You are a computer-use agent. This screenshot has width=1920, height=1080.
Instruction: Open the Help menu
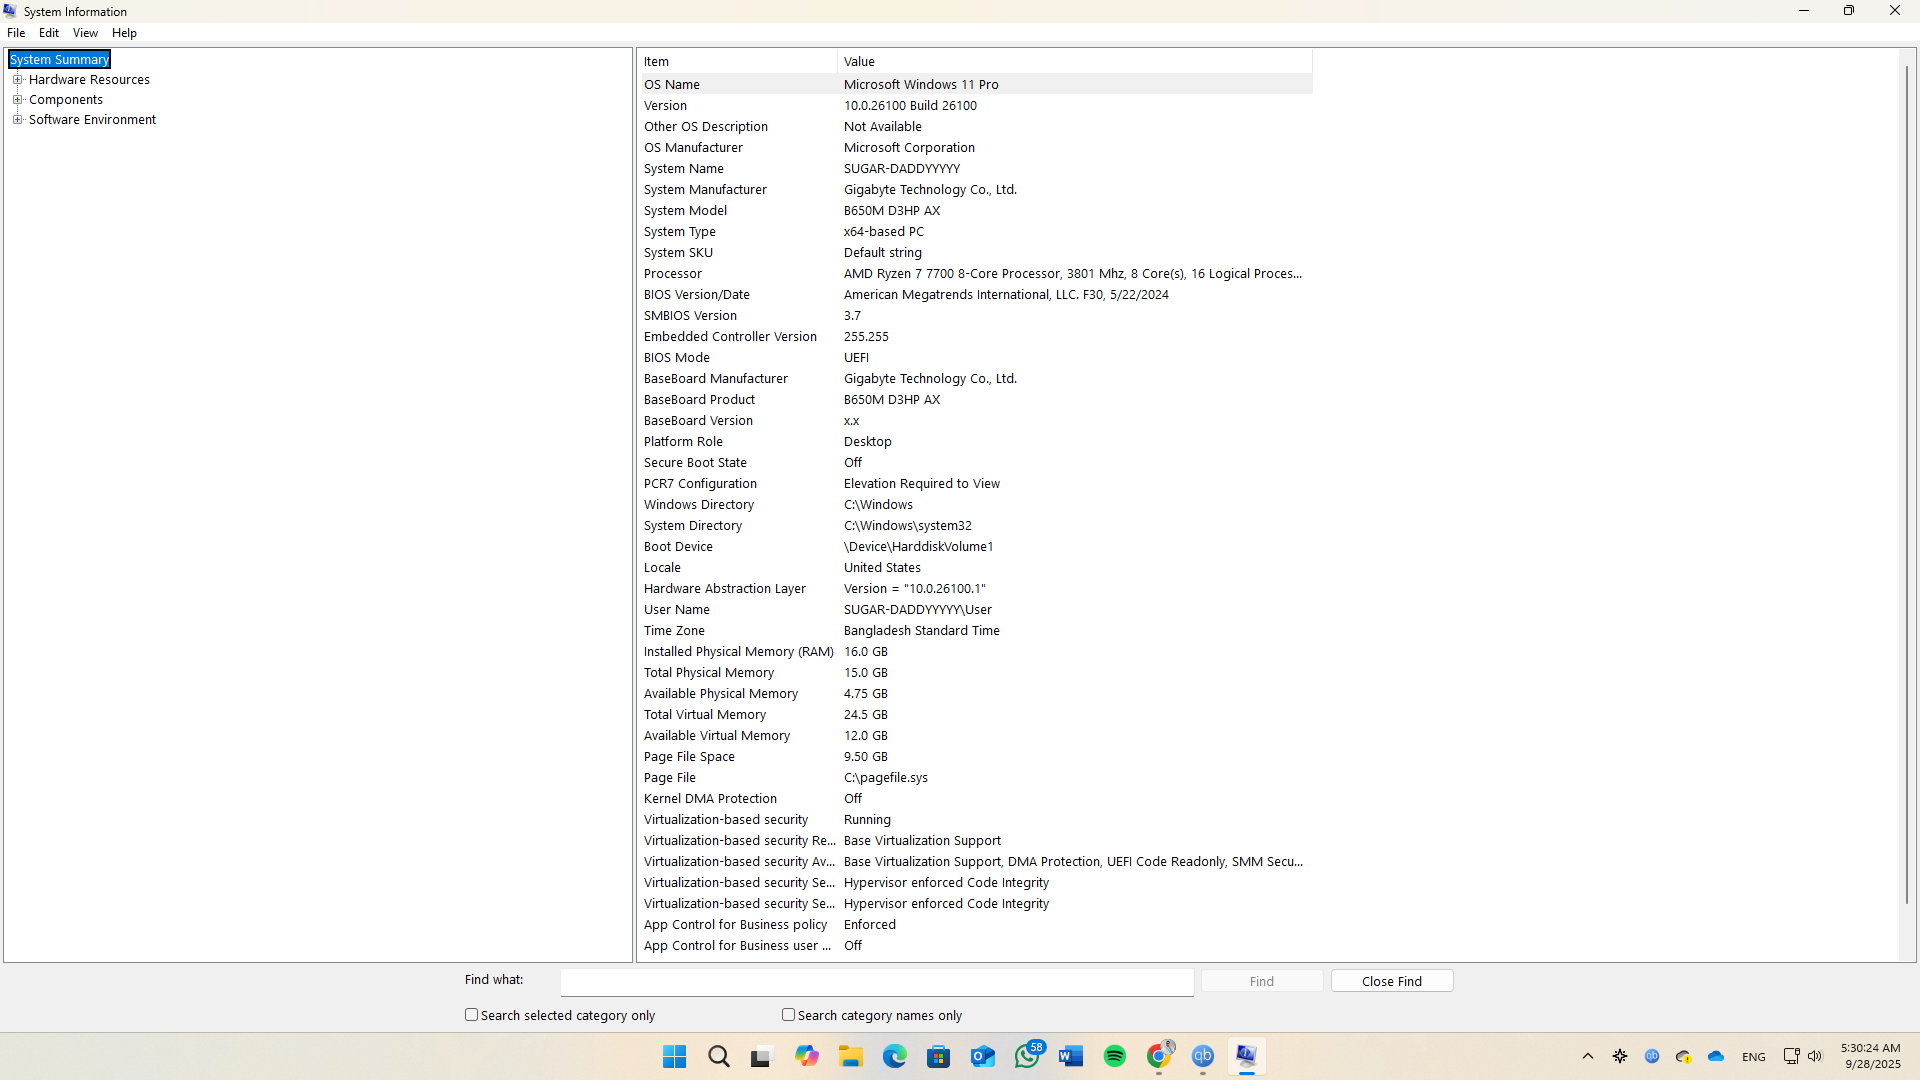[124, 33]
